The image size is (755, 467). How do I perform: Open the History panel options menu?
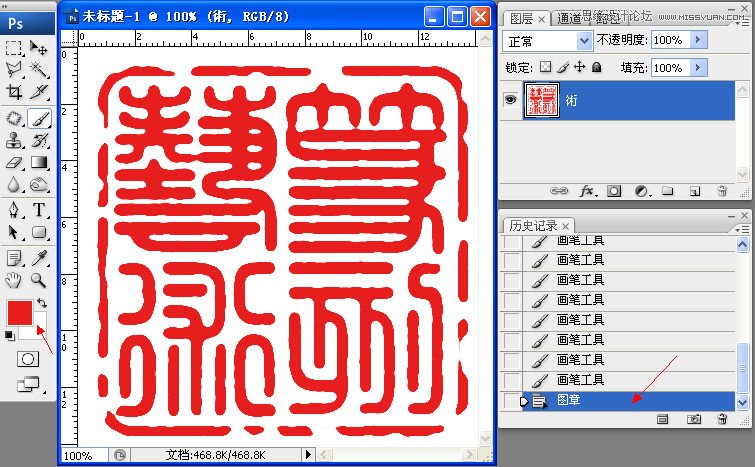[x=743, y=230]
